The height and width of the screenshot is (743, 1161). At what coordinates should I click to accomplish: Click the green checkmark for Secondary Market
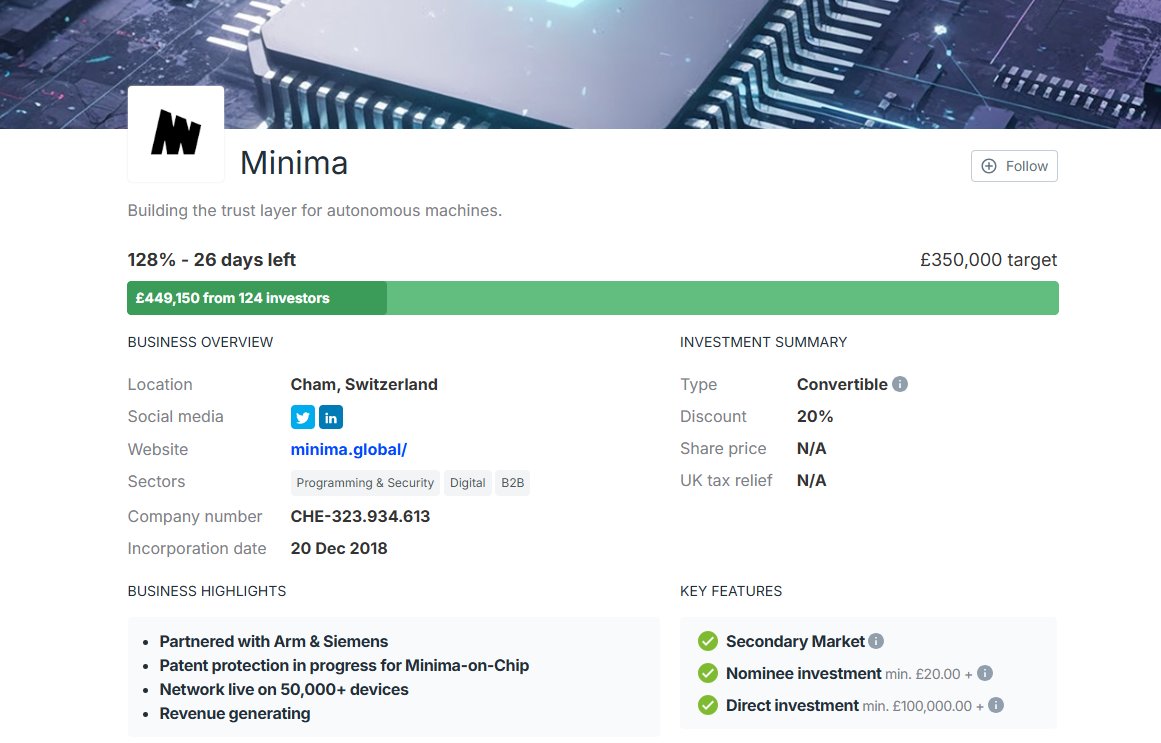coord(708,641)
